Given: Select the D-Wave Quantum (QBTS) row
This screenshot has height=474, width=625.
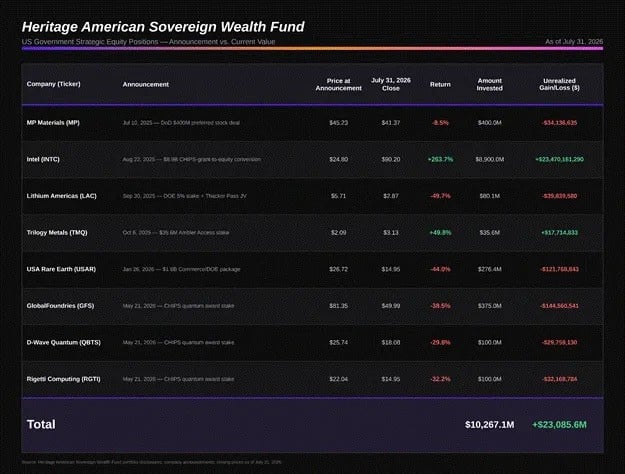Looking at the screenshot, I should [312, 342].
